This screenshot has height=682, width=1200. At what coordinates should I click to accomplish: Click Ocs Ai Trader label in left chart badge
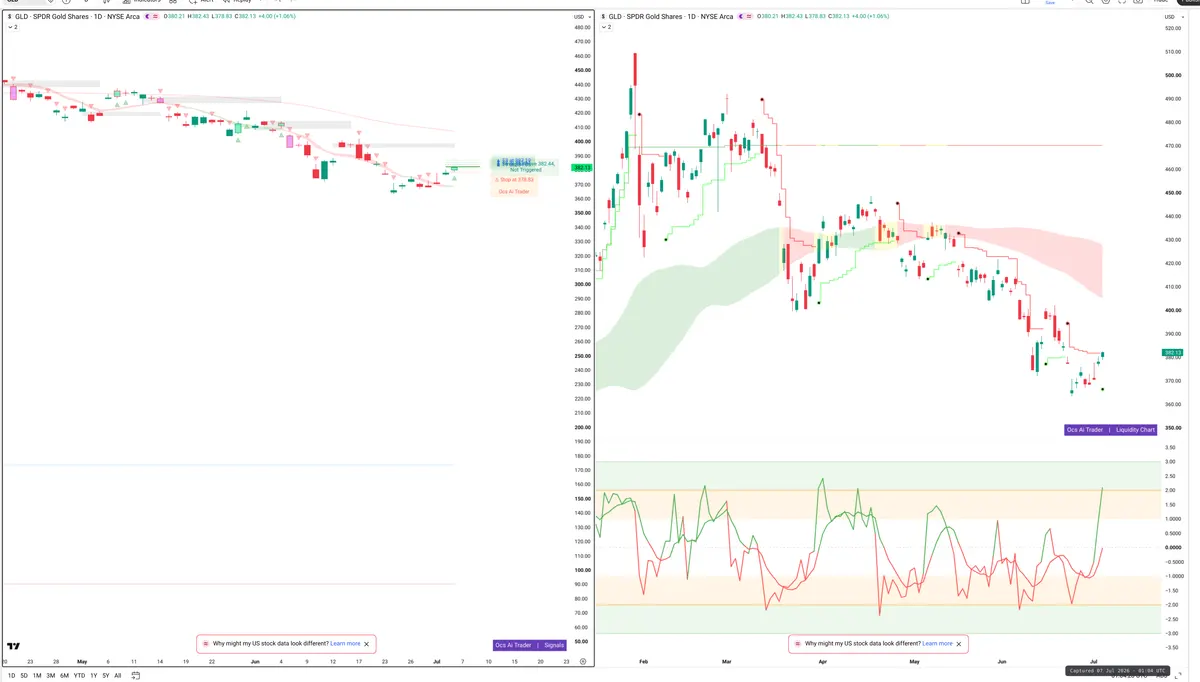(x=514, y=645)
